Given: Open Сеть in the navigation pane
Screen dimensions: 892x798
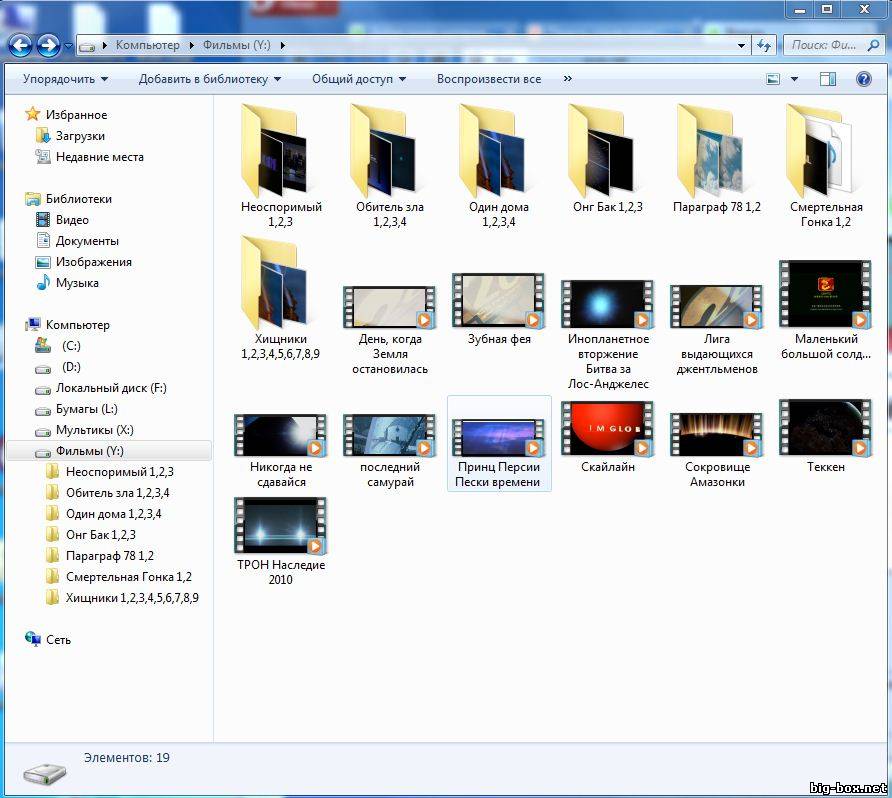Looking at the screenshot, I should (58, 640).
